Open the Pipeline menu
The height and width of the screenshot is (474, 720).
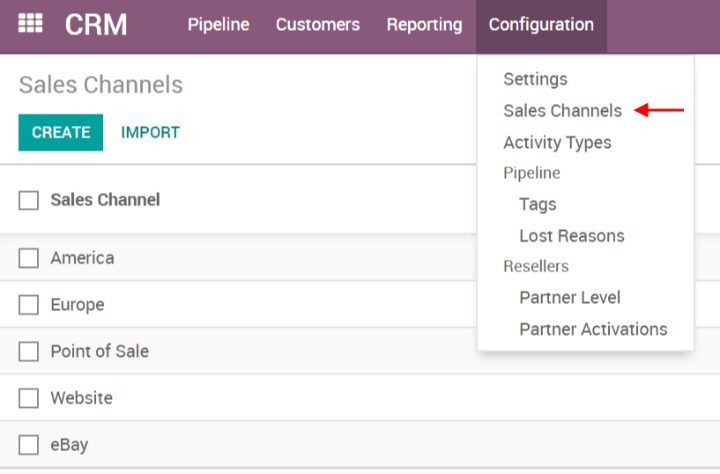pyautogui.click(x=218, y=25)
